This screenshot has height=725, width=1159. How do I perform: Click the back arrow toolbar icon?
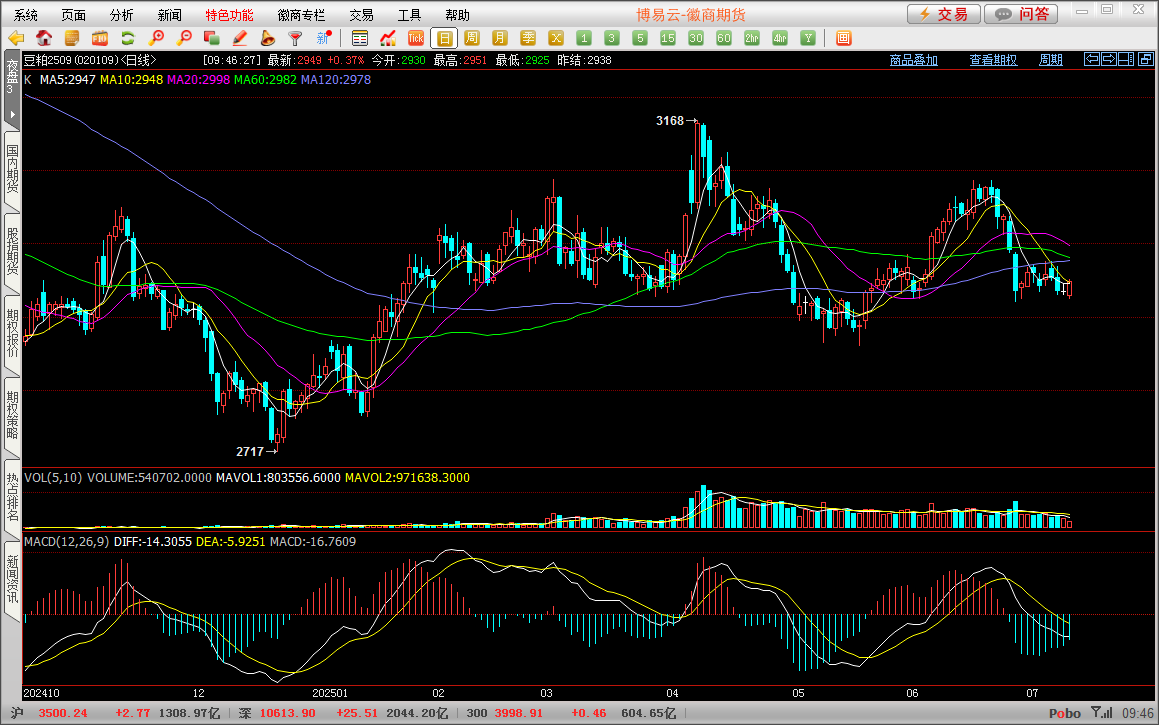coord(16,38)
